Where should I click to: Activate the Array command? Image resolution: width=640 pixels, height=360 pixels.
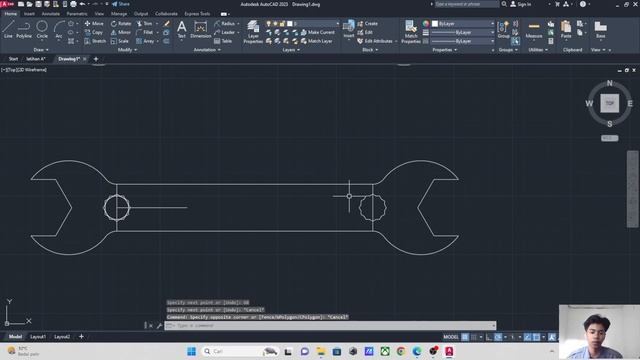pos(145,41)
